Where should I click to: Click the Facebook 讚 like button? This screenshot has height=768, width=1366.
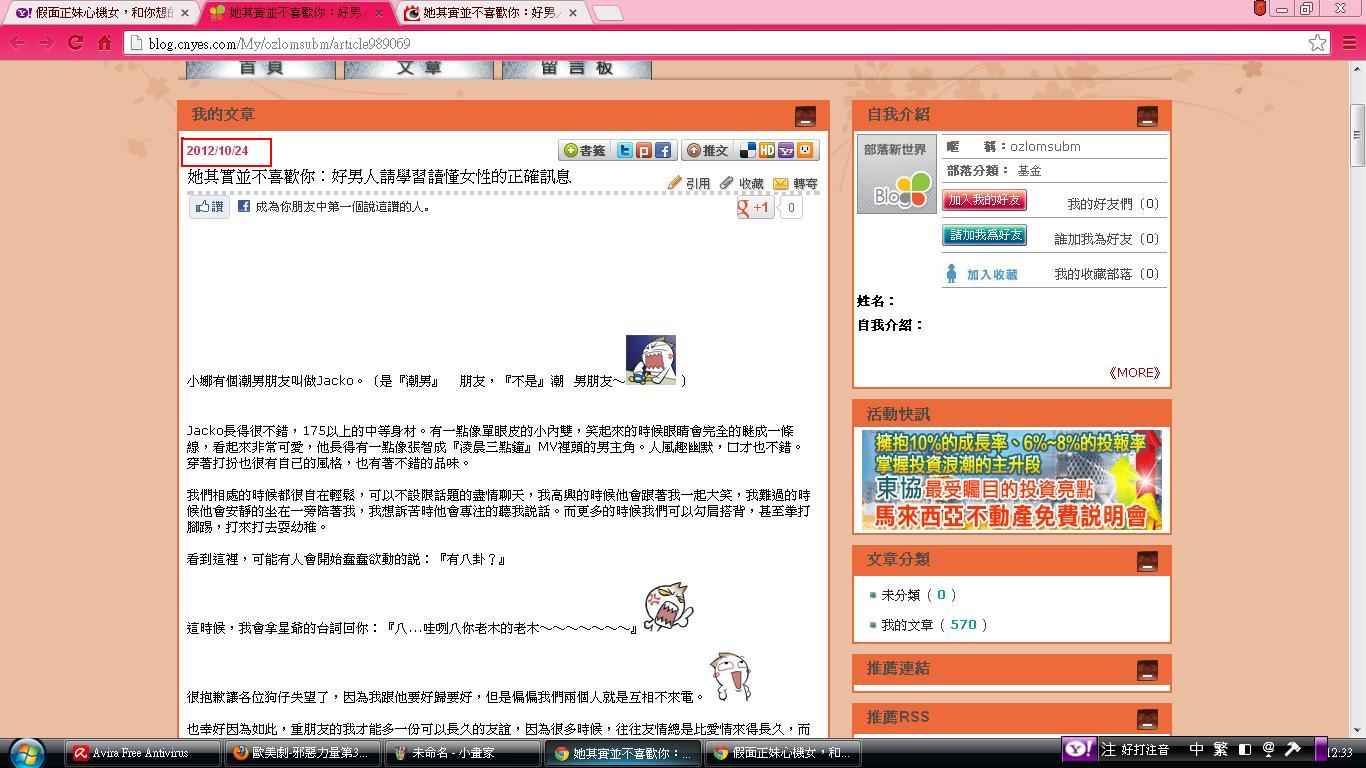(x=209, y=207)
